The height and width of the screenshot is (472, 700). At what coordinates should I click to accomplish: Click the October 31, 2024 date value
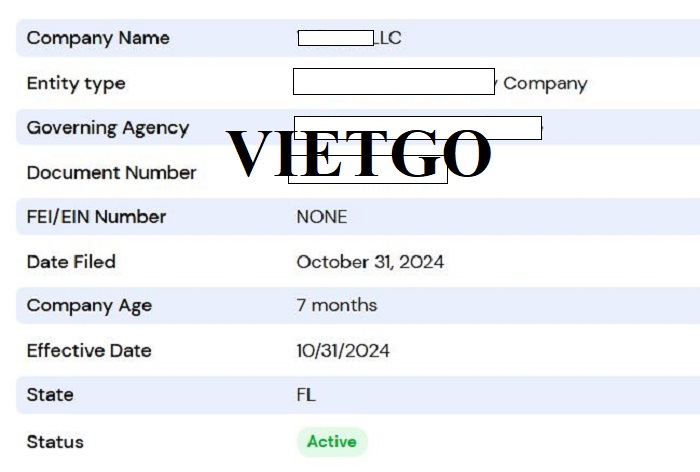click(x=370, y=262)
